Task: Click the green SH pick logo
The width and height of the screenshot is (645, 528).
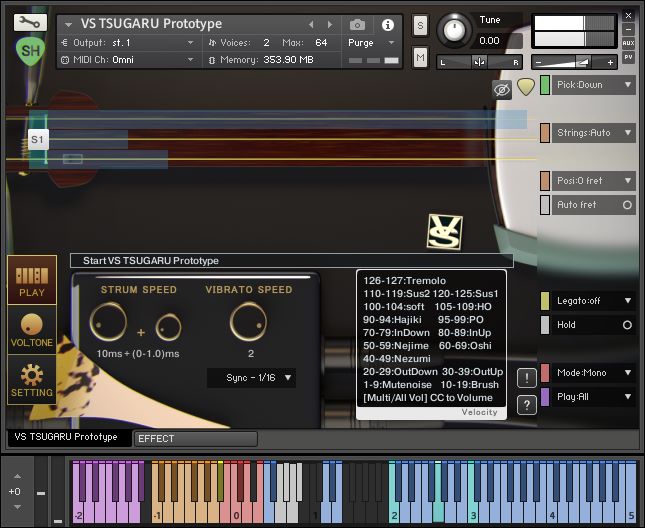Action: tap(30, 50)
